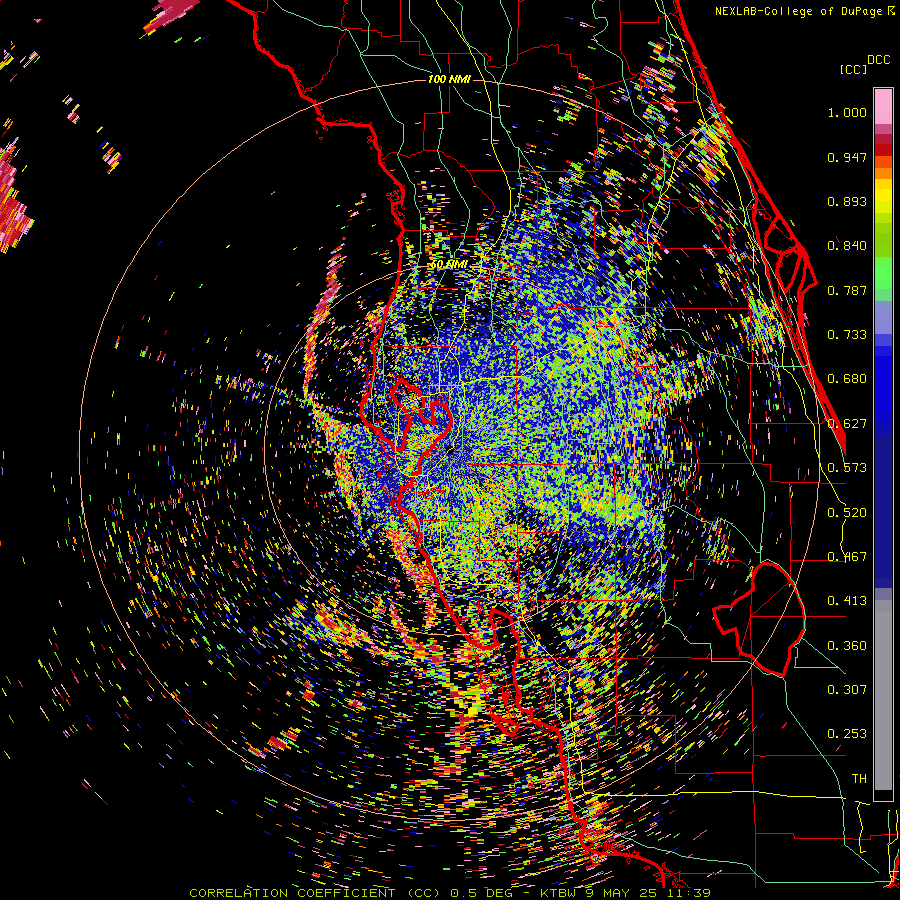Click the 0.840 legend value
The image size is (900, 900).
coord(847,246)
